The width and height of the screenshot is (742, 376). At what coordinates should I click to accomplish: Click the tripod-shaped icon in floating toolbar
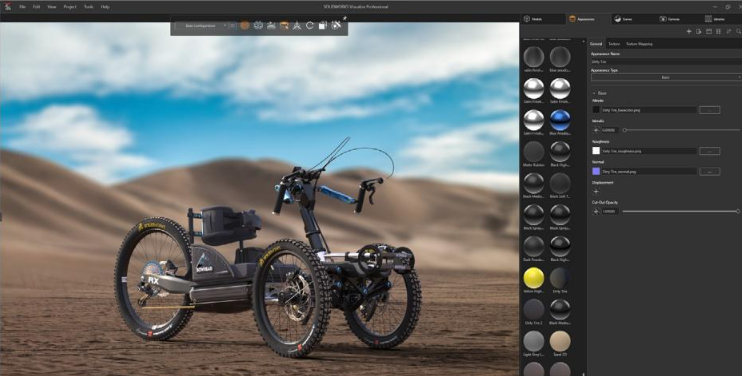click(x=297, y=26)
